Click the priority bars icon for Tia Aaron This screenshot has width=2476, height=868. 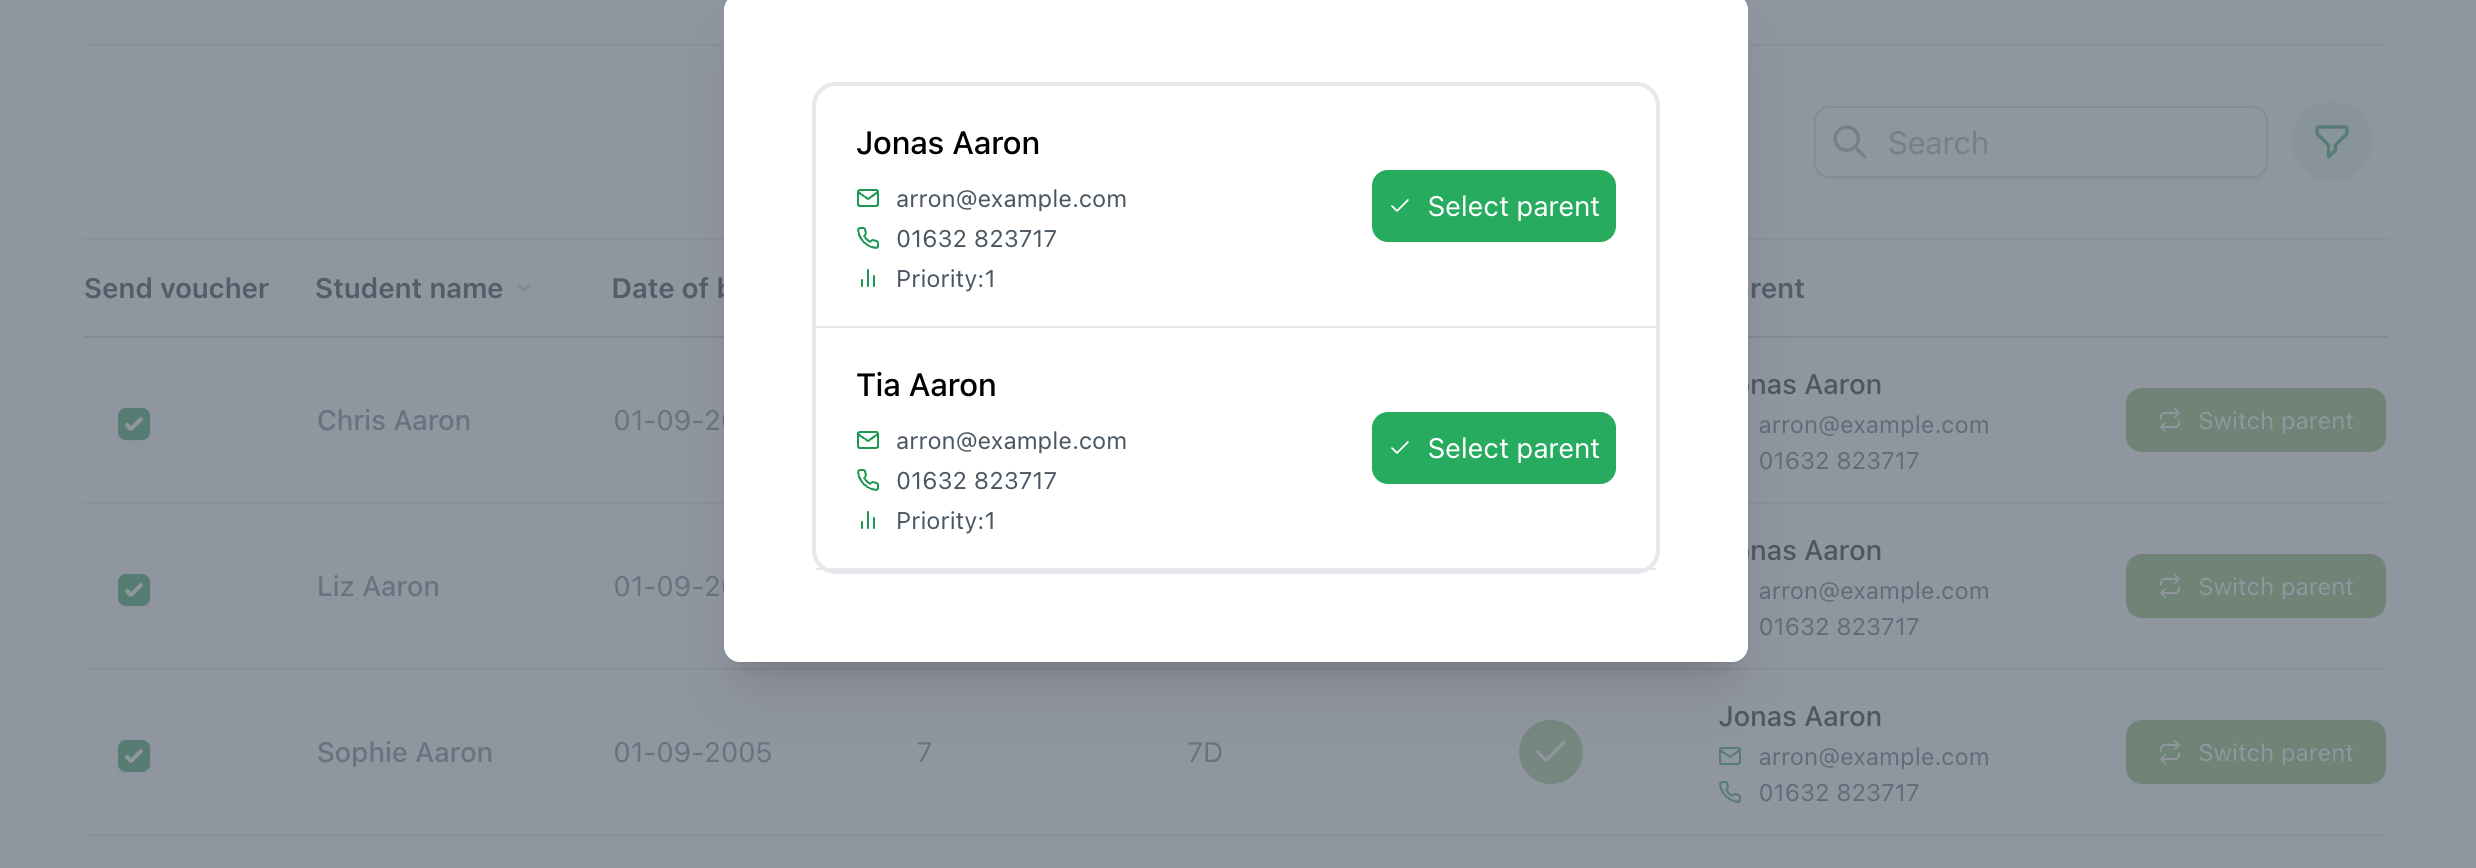pos(868,520)
